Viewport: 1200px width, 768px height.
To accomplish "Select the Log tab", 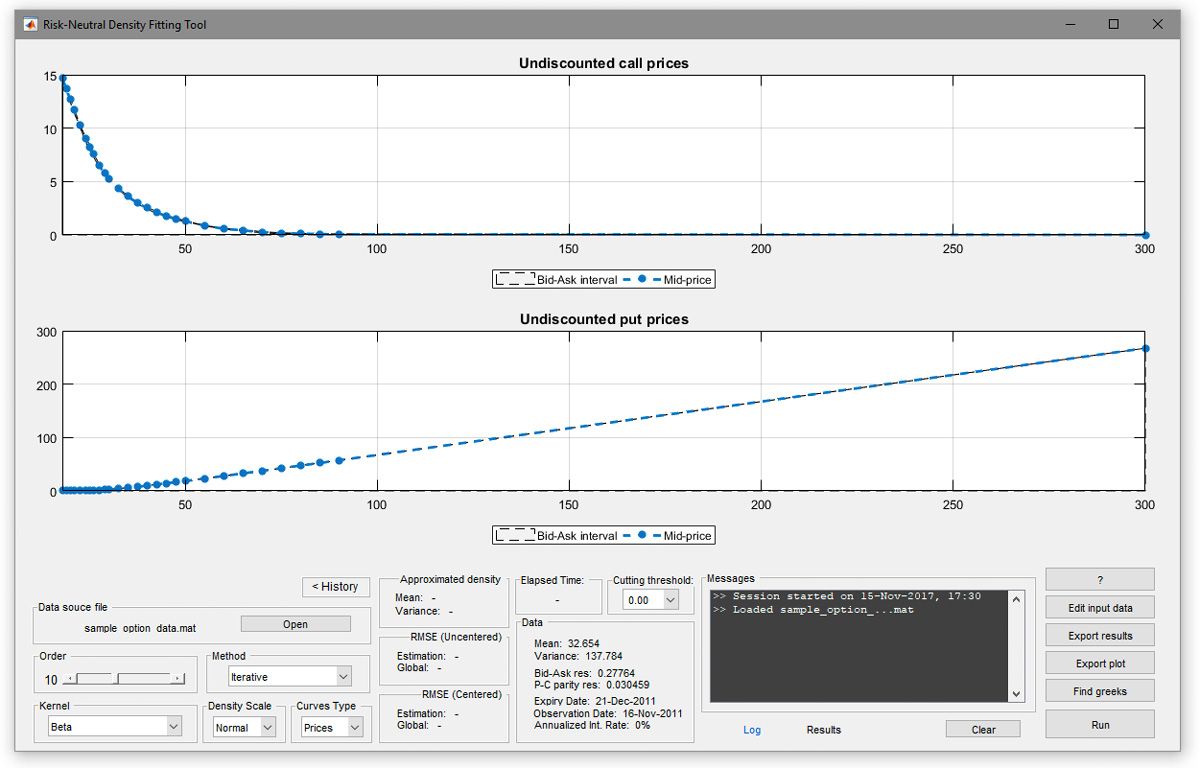I will (752, 730).
